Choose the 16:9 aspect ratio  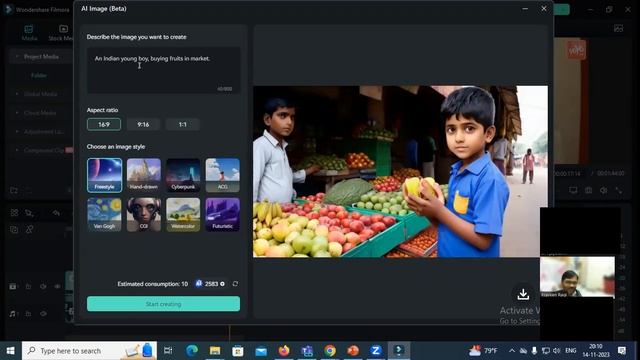coord(104,124)
